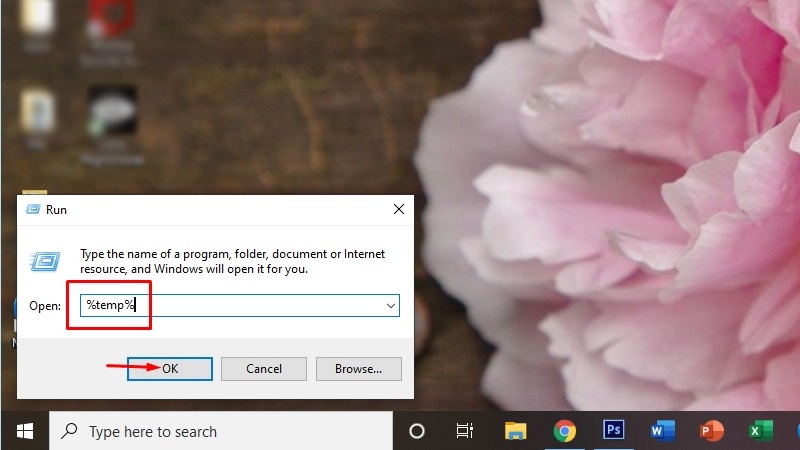Cancel the Run dialog

(x=264, y=369)
